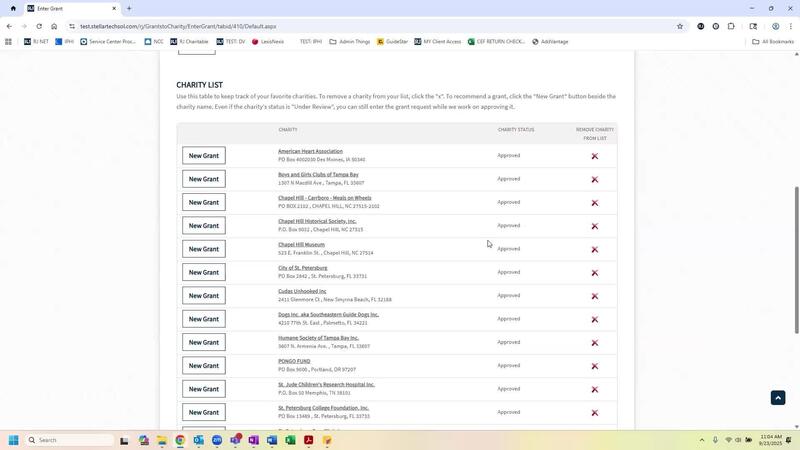Click the browser address bar URL
Viewport: 800px width, 450px height.
[x=180, y=26]
